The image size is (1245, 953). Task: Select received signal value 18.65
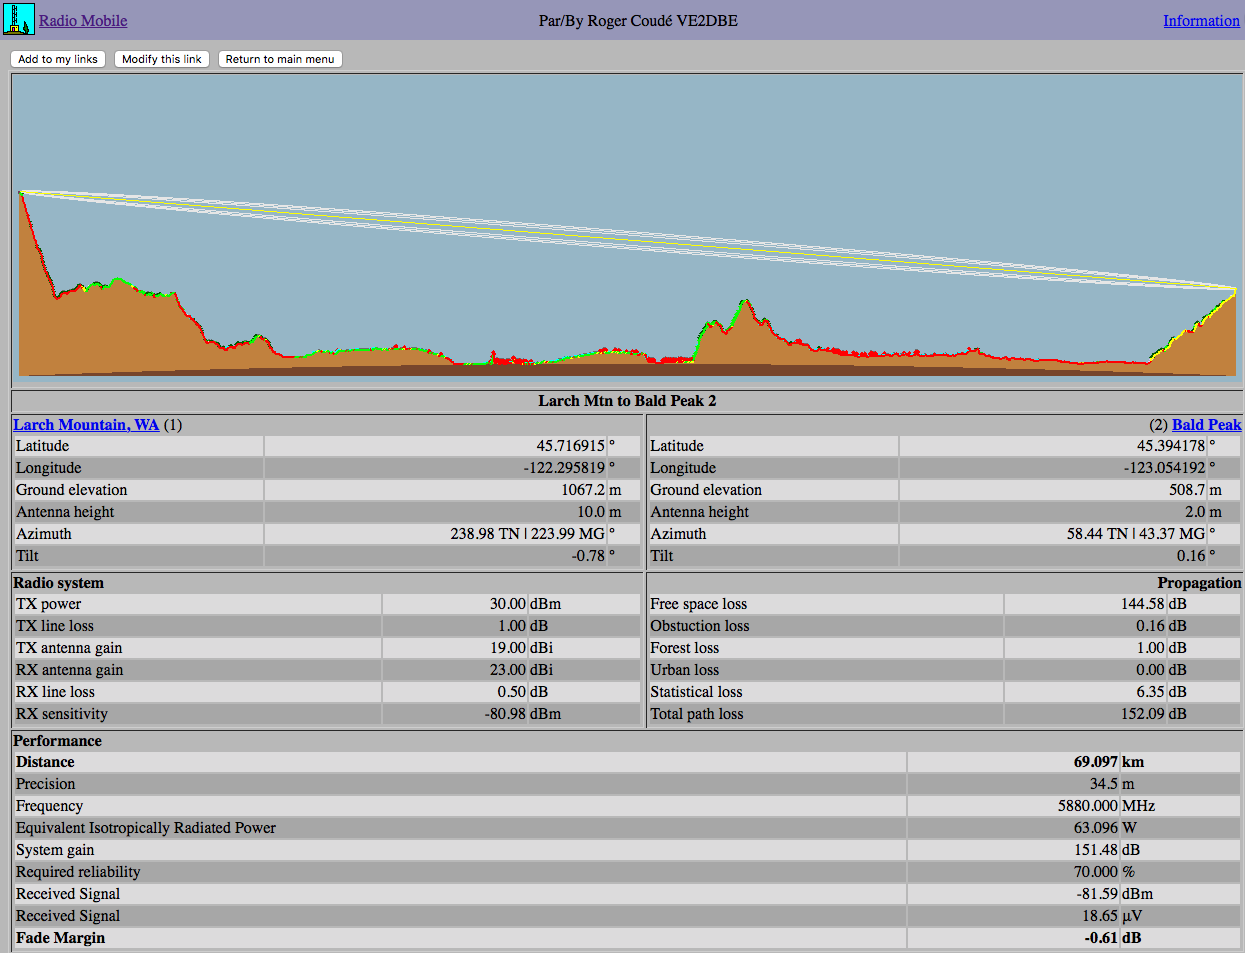[1100, 916]
